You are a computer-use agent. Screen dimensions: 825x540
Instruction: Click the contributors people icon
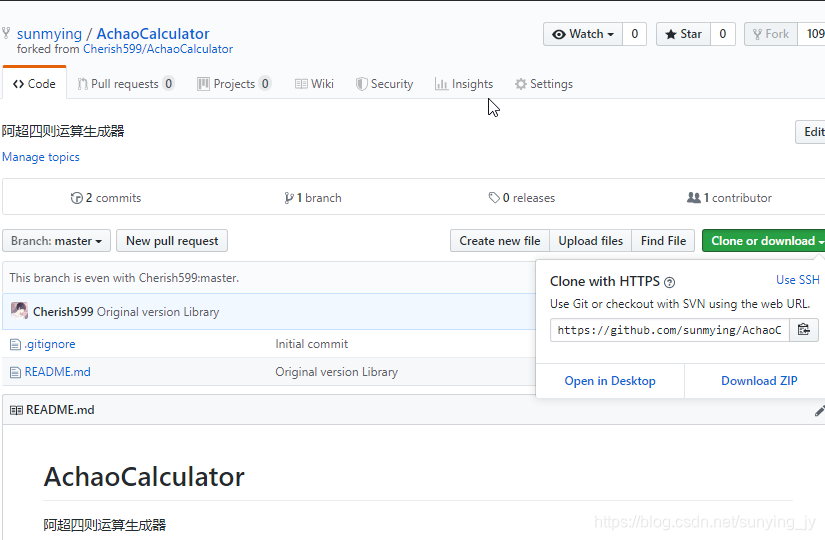[693, 197]
